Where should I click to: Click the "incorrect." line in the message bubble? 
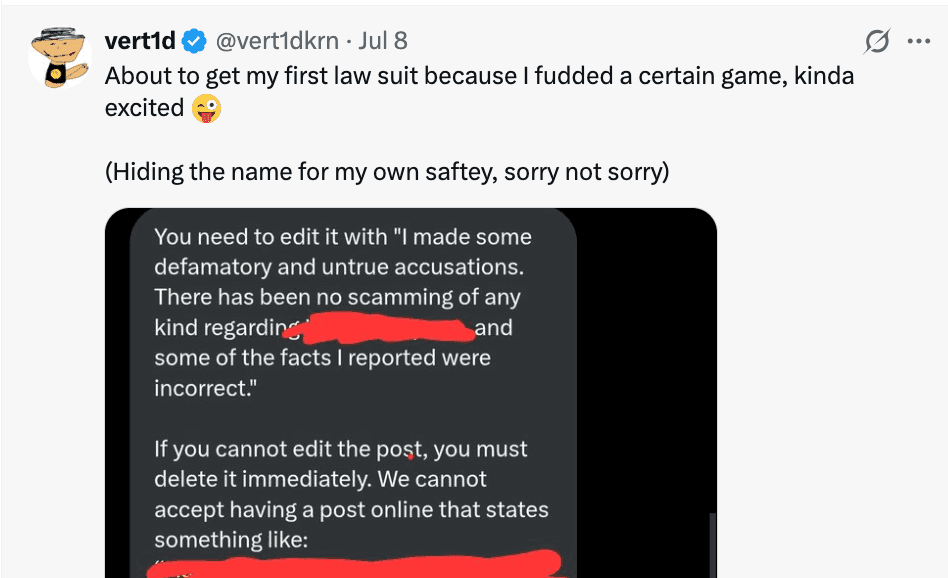[206, 388]
